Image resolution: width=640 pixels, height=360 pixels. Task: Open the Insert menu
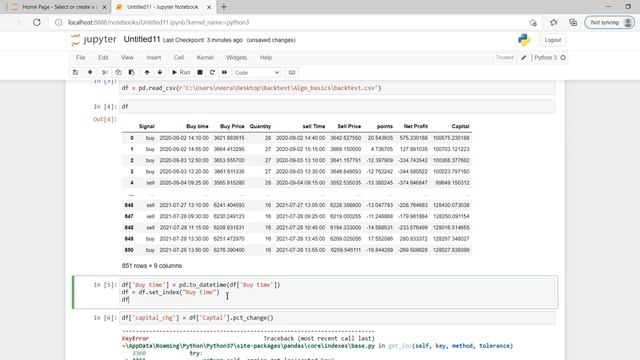[154, 58]
